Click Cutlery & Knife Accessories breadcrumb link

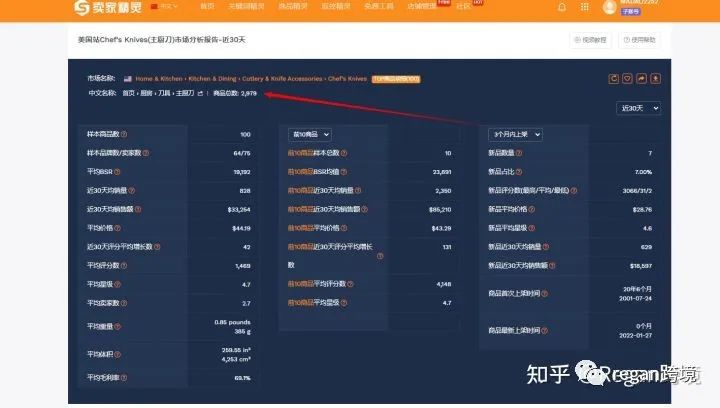click(x=282, y=79)
